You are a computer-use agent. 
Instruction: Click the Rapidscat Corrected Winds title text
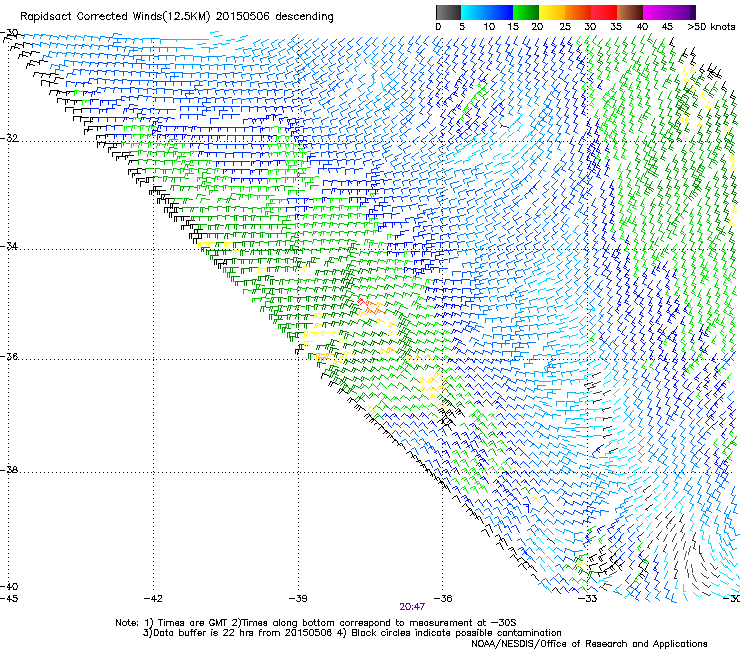(x=177, y=16)
